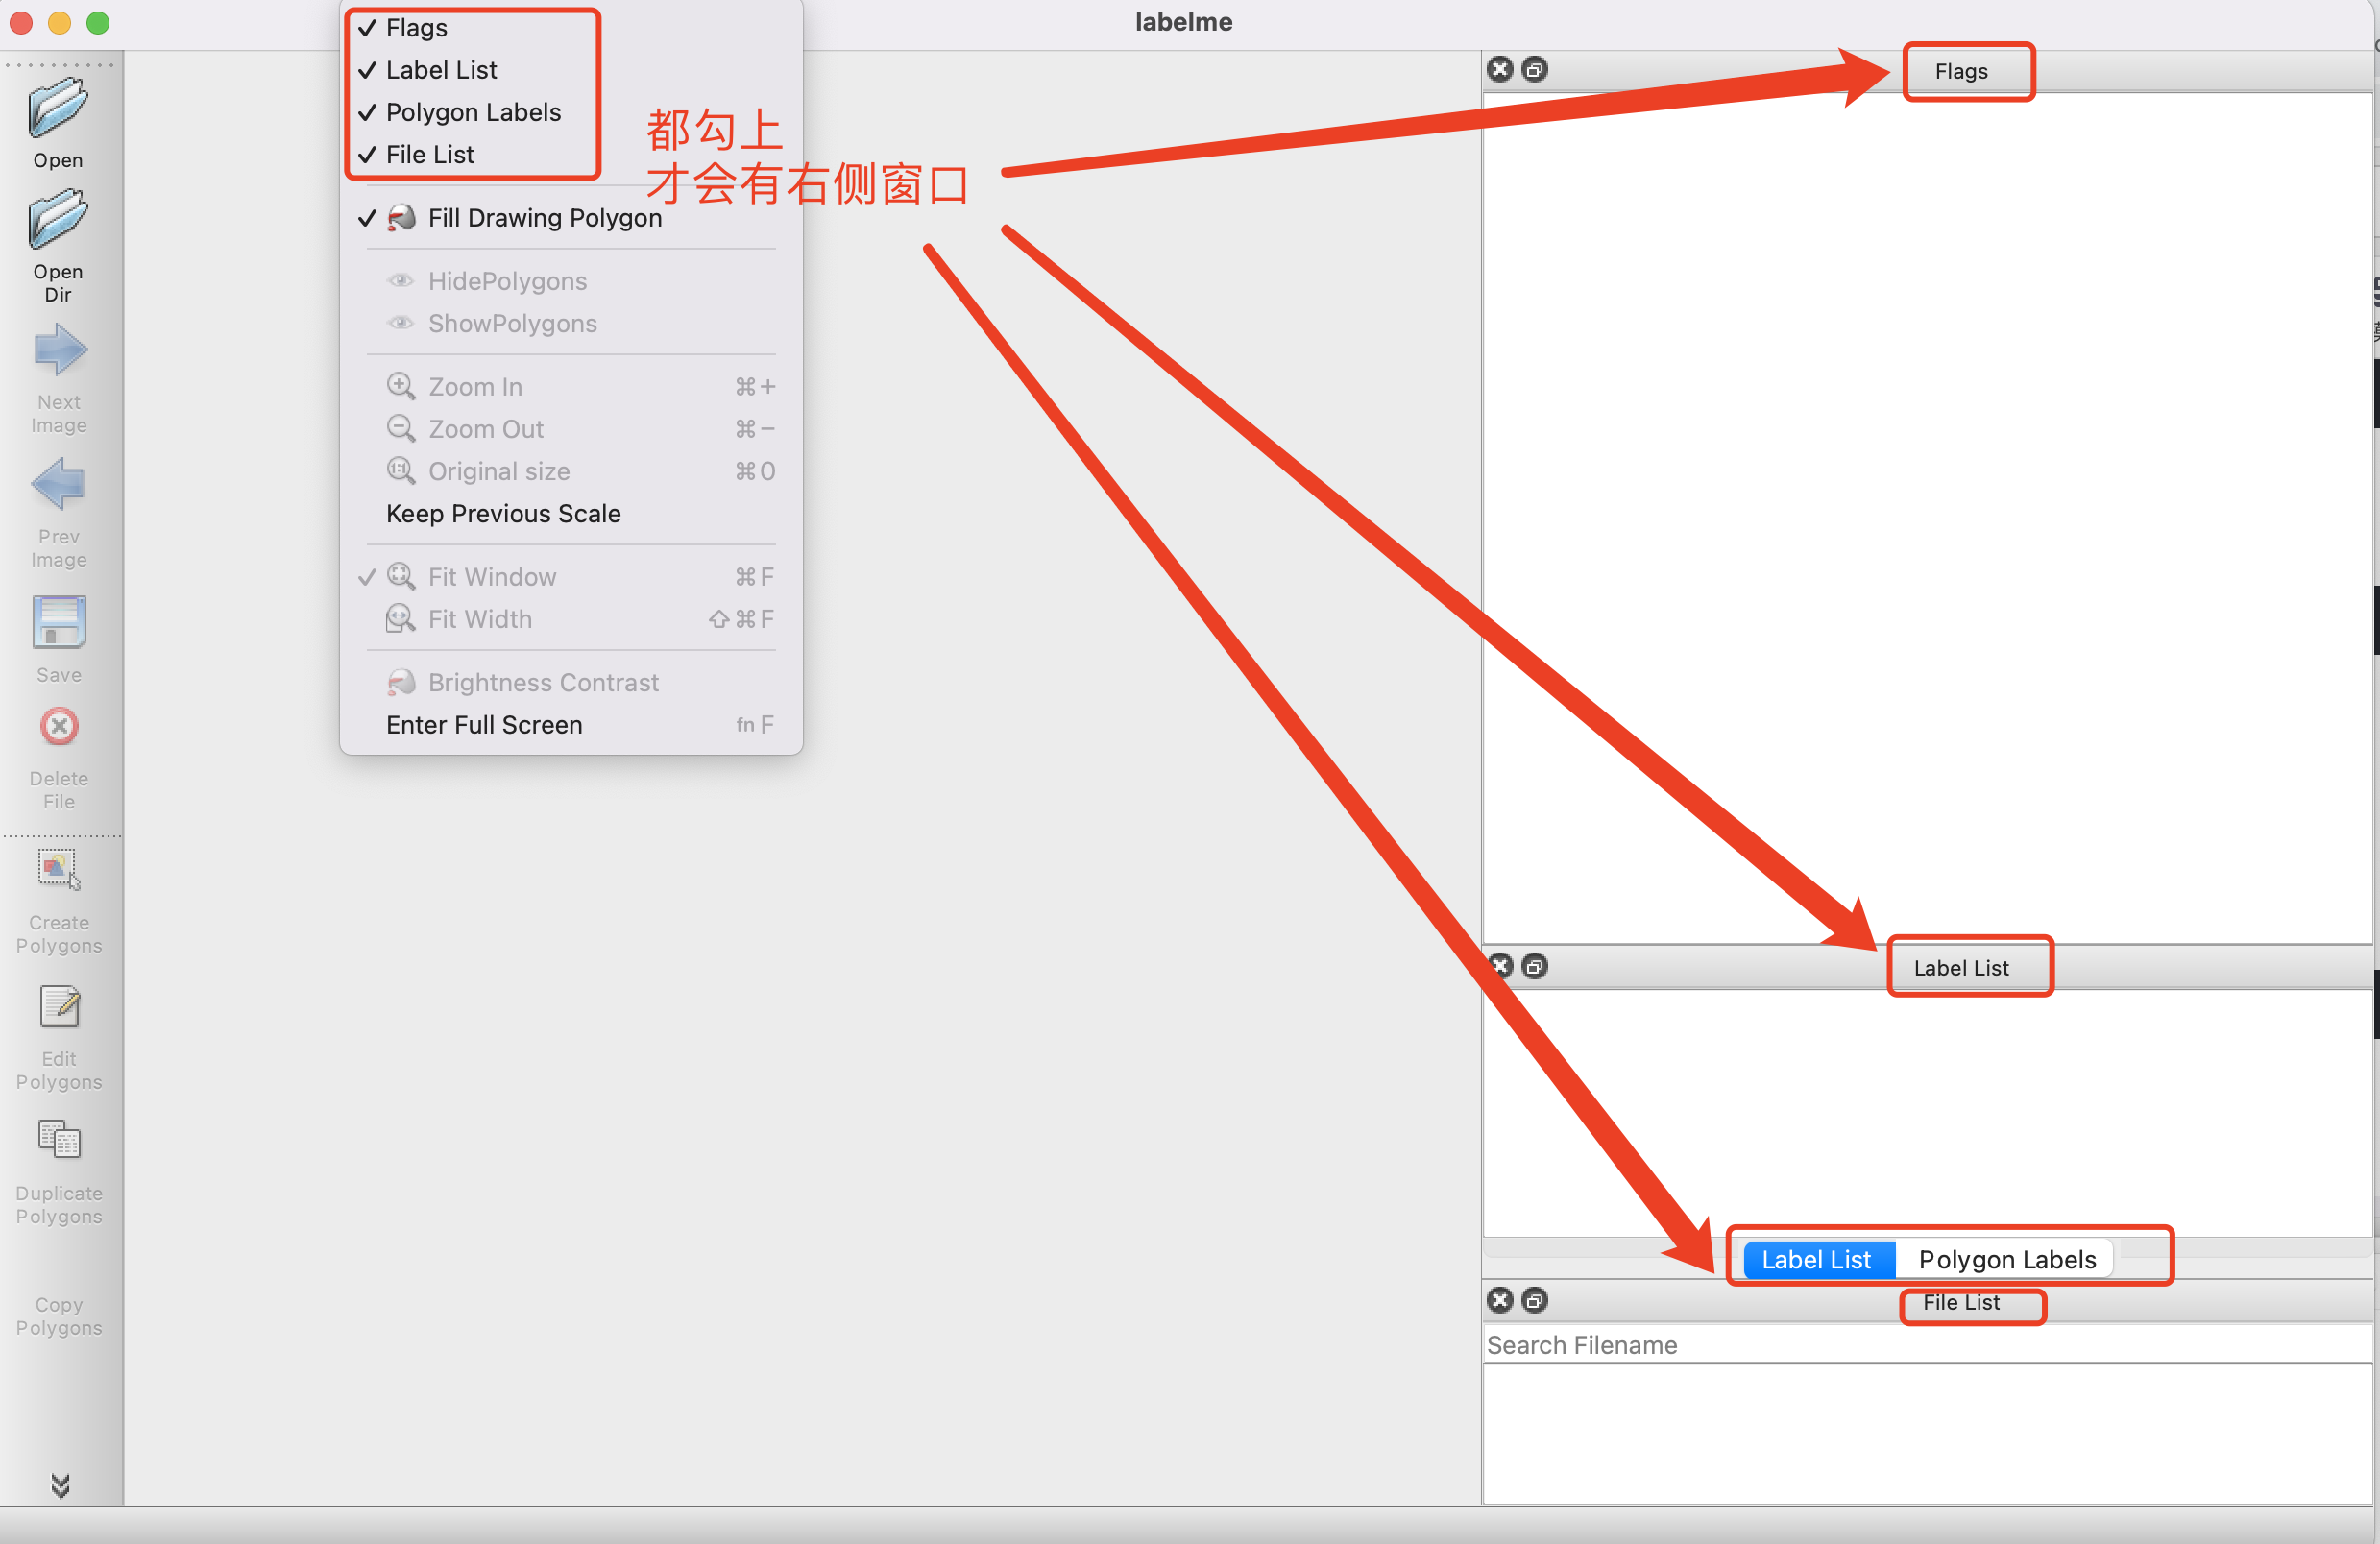This screenshot has height=1544, width=2380.
Task: Select the Create Polygons tool
Action: [59, 869]
